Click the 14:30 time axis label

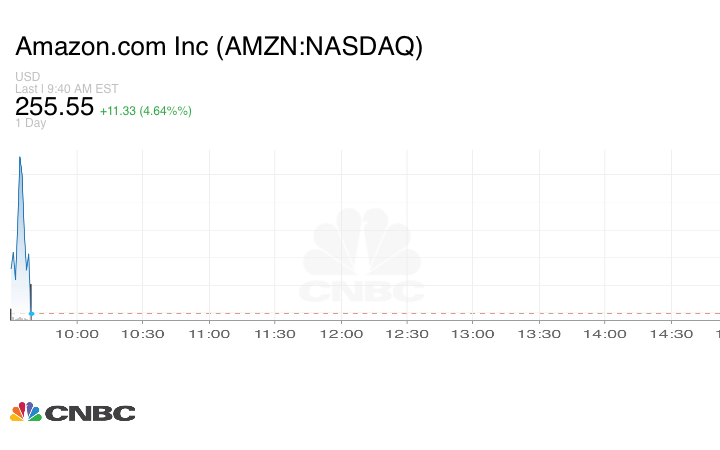click(671, 334)
